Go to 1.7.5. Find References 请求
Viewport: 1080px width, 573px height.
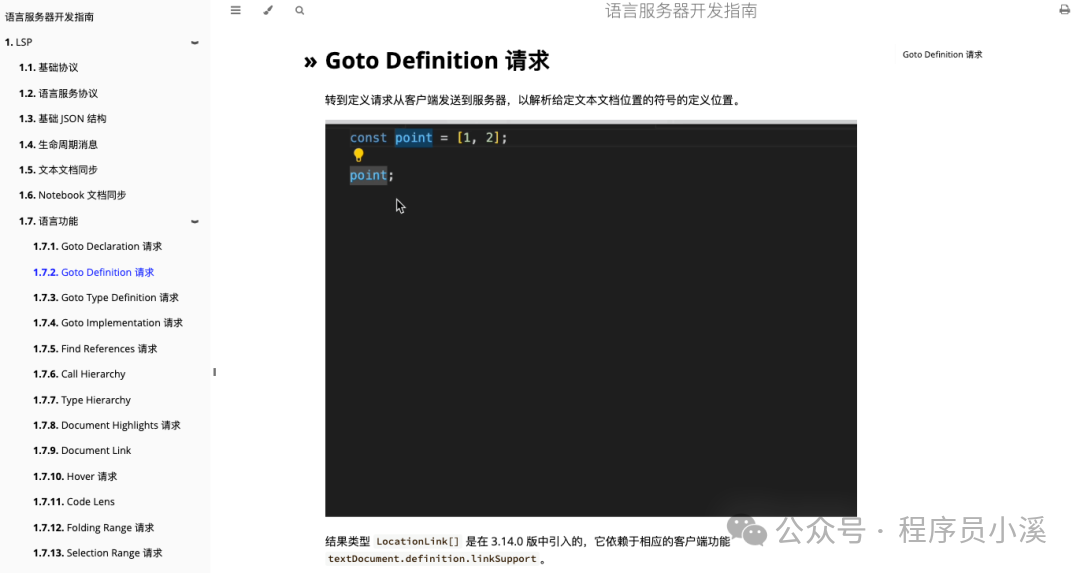point(95,348)
